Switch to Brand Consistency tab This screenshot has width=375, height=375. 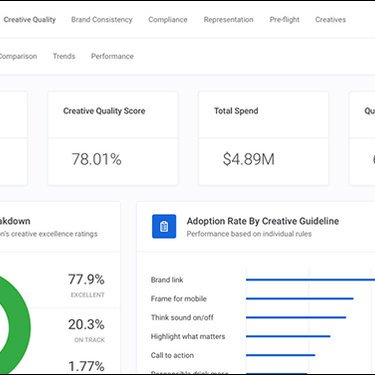[x=102, y=20]
